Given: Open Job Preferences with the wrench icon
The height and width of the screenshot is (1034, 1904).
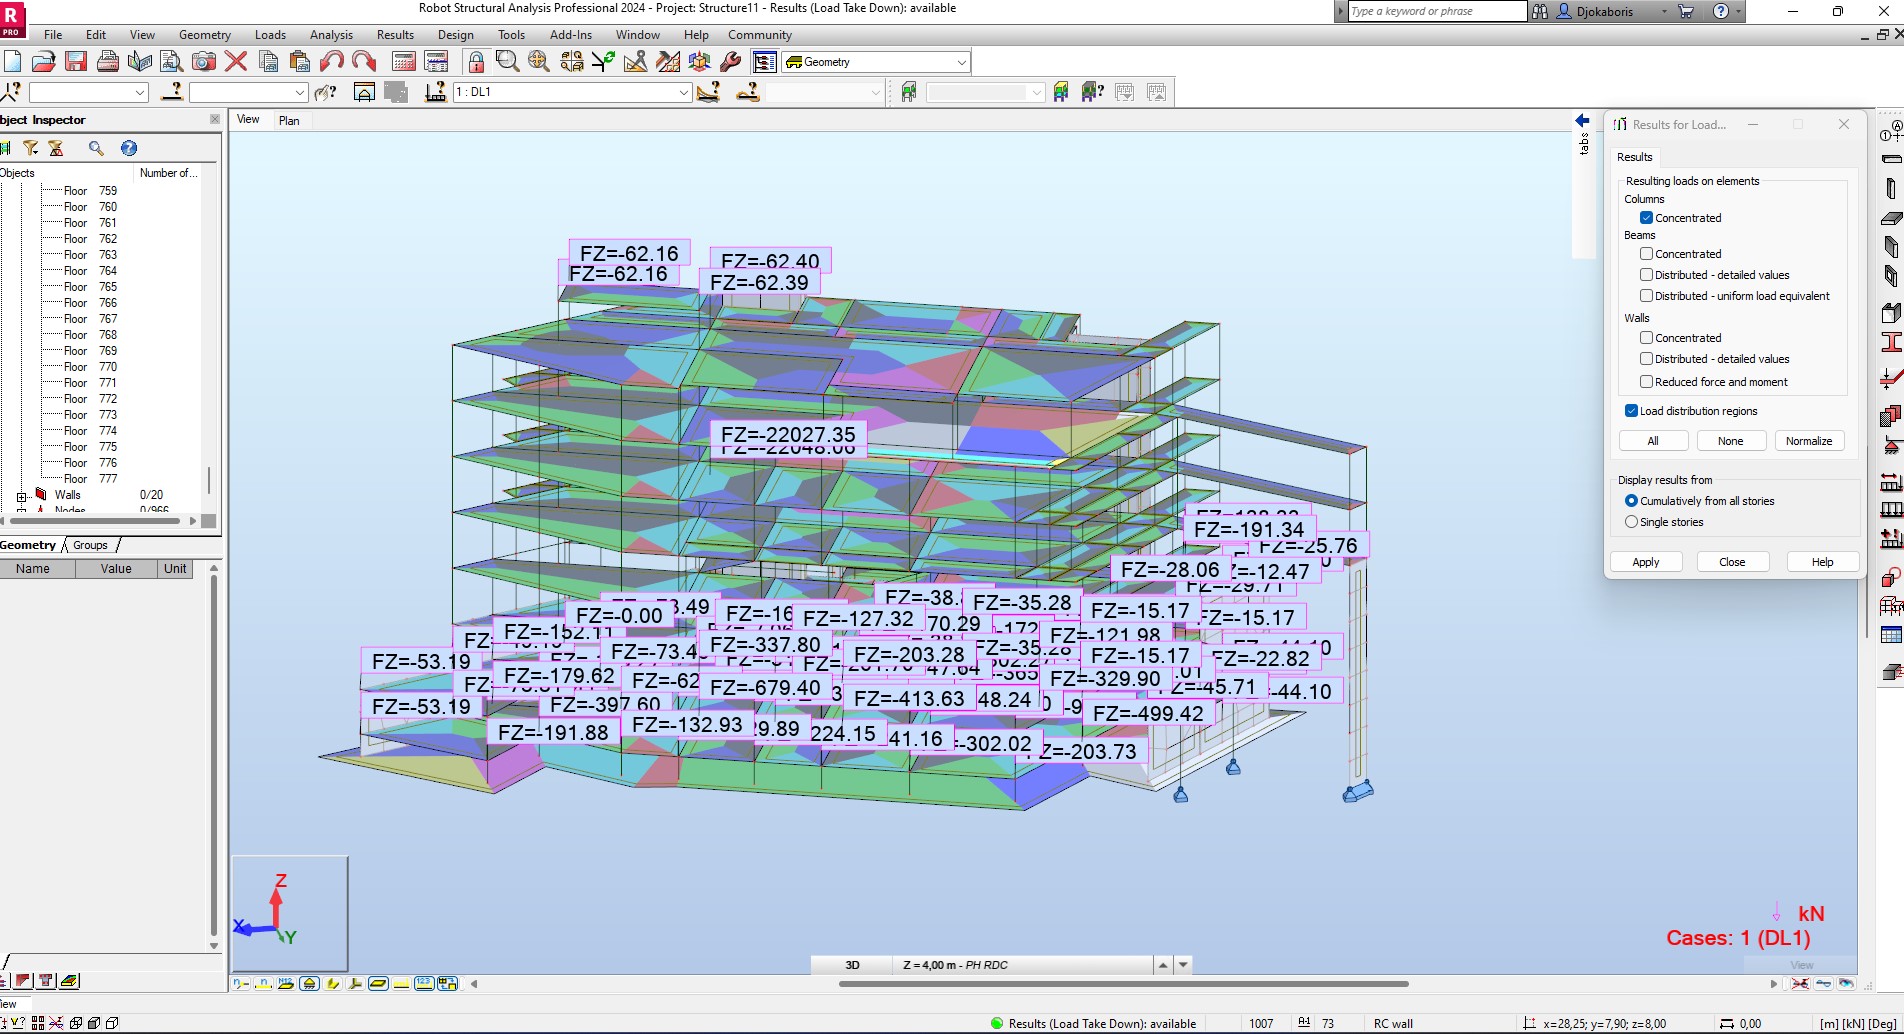Looking at the screenshot, I should click(731, 61).
